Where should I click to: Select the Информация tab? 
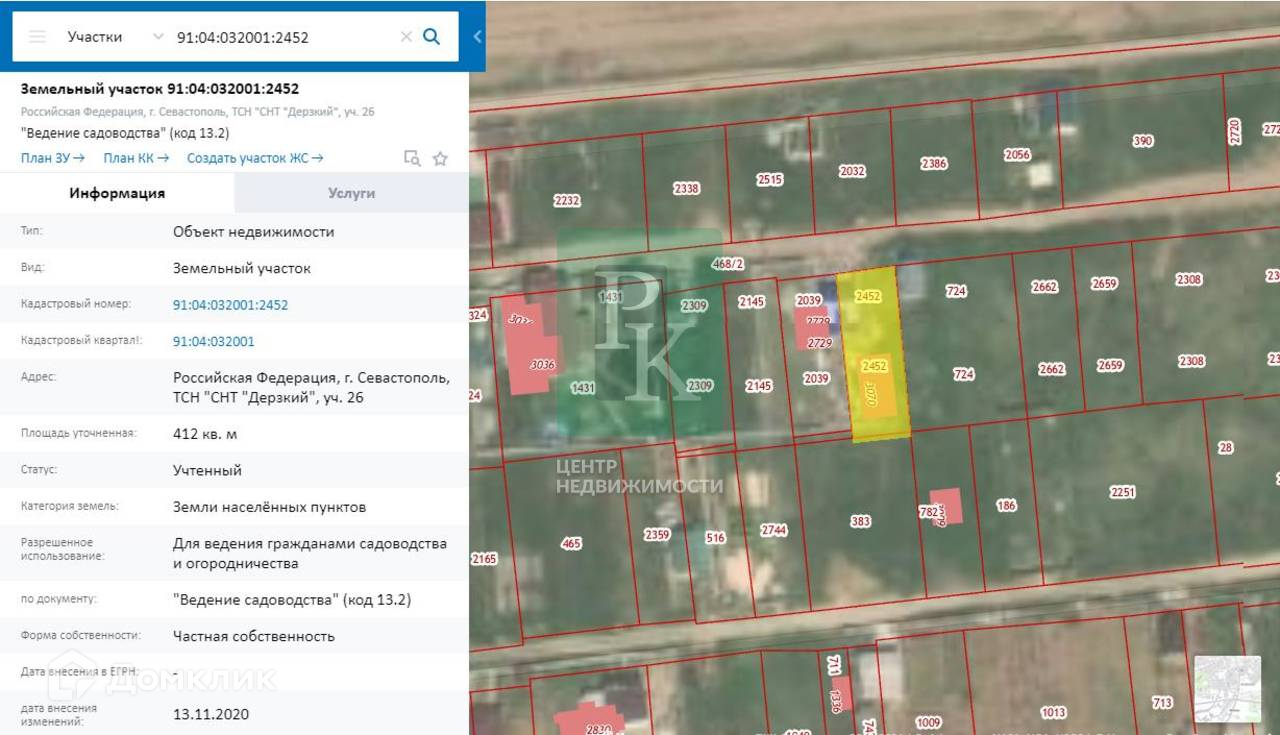click(x=117, y=193)
